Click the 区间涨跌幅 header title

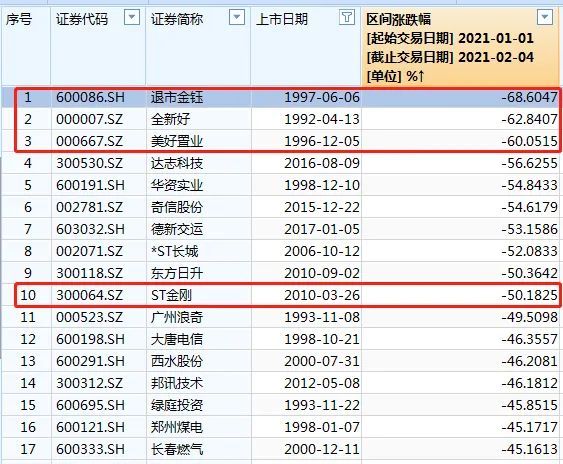(399, 19)
